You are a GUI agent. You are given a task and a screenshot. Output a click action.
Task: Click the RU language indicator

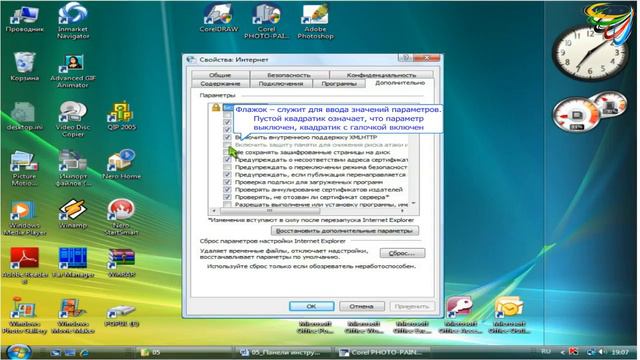tap(546, 351)
